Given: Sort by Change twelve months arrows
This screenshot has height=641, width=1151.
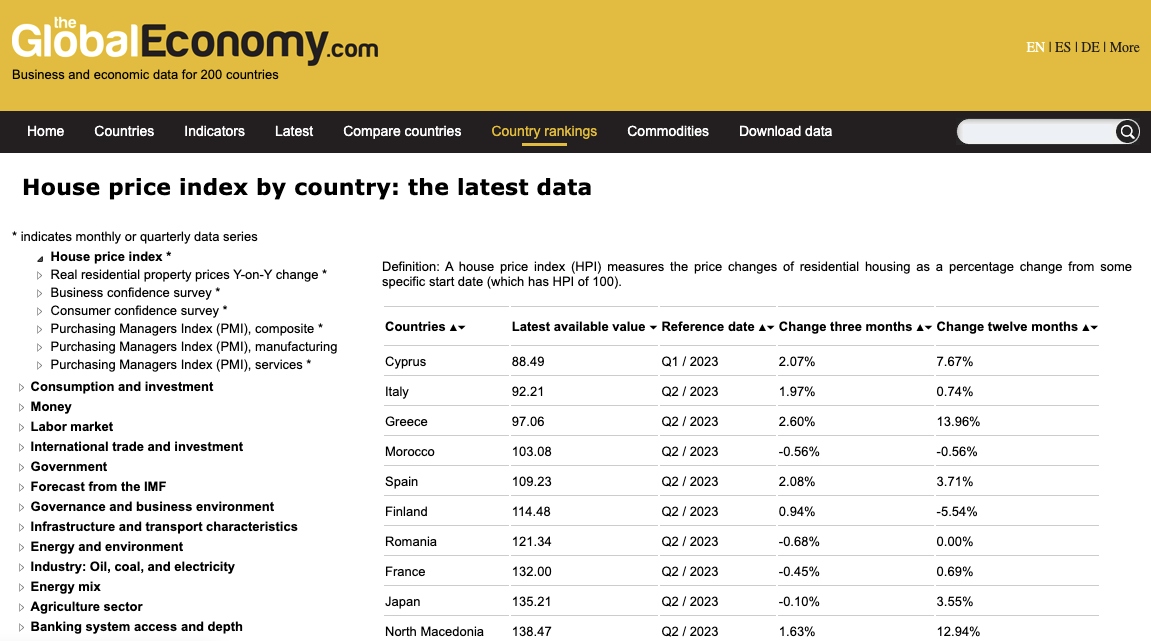Looking at the screenshot, I should click(x=1090, y=328).
